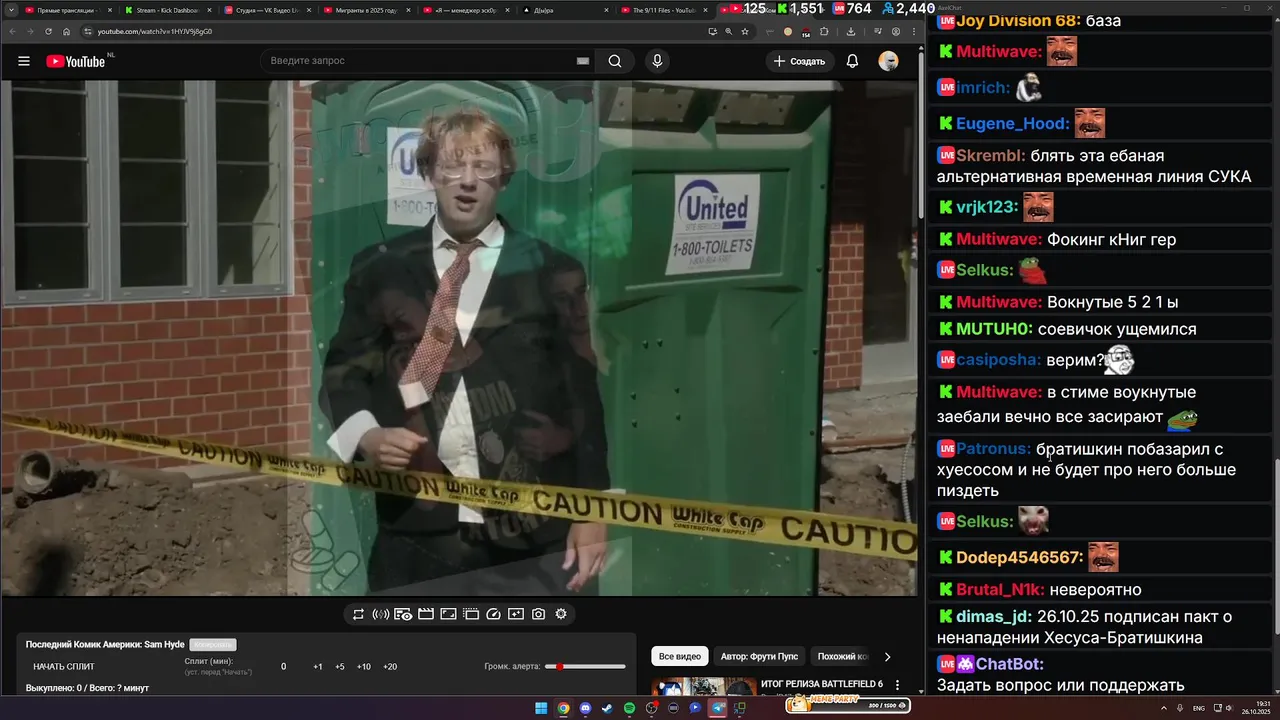Click ENG language indicator in system tray
The image size is (1280, 720).
coord(1198,708)
